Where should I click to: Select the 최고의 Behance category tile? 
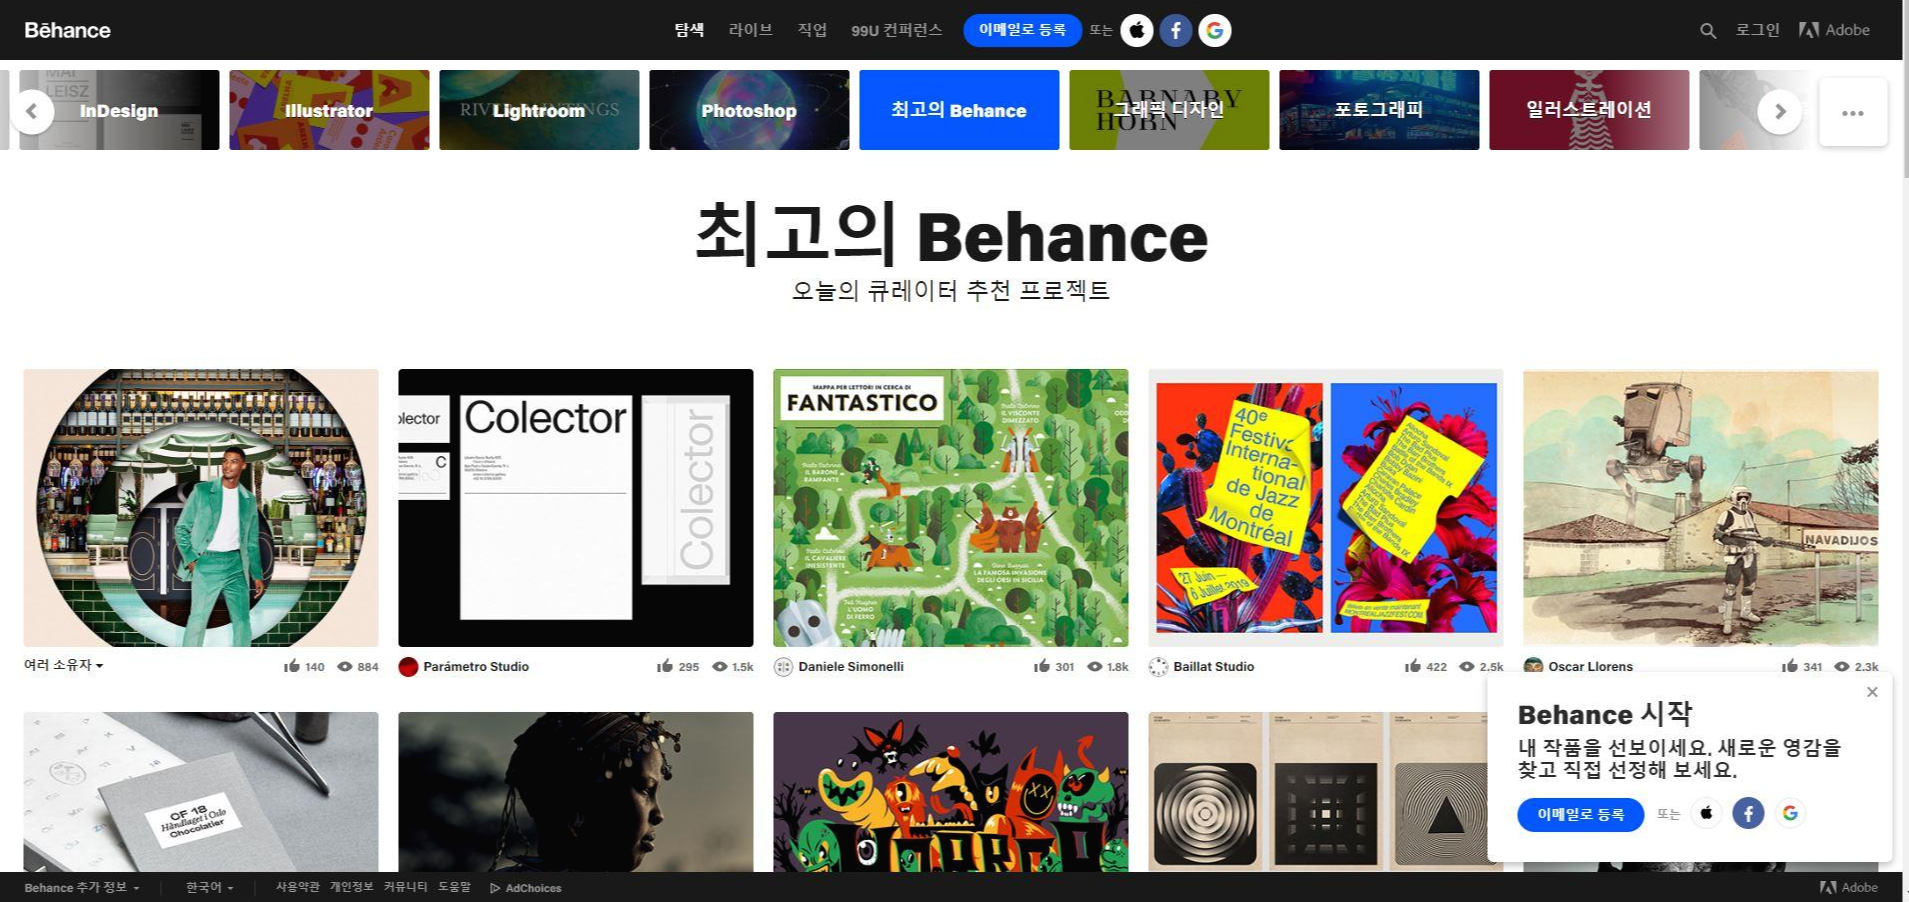(959, 110)
